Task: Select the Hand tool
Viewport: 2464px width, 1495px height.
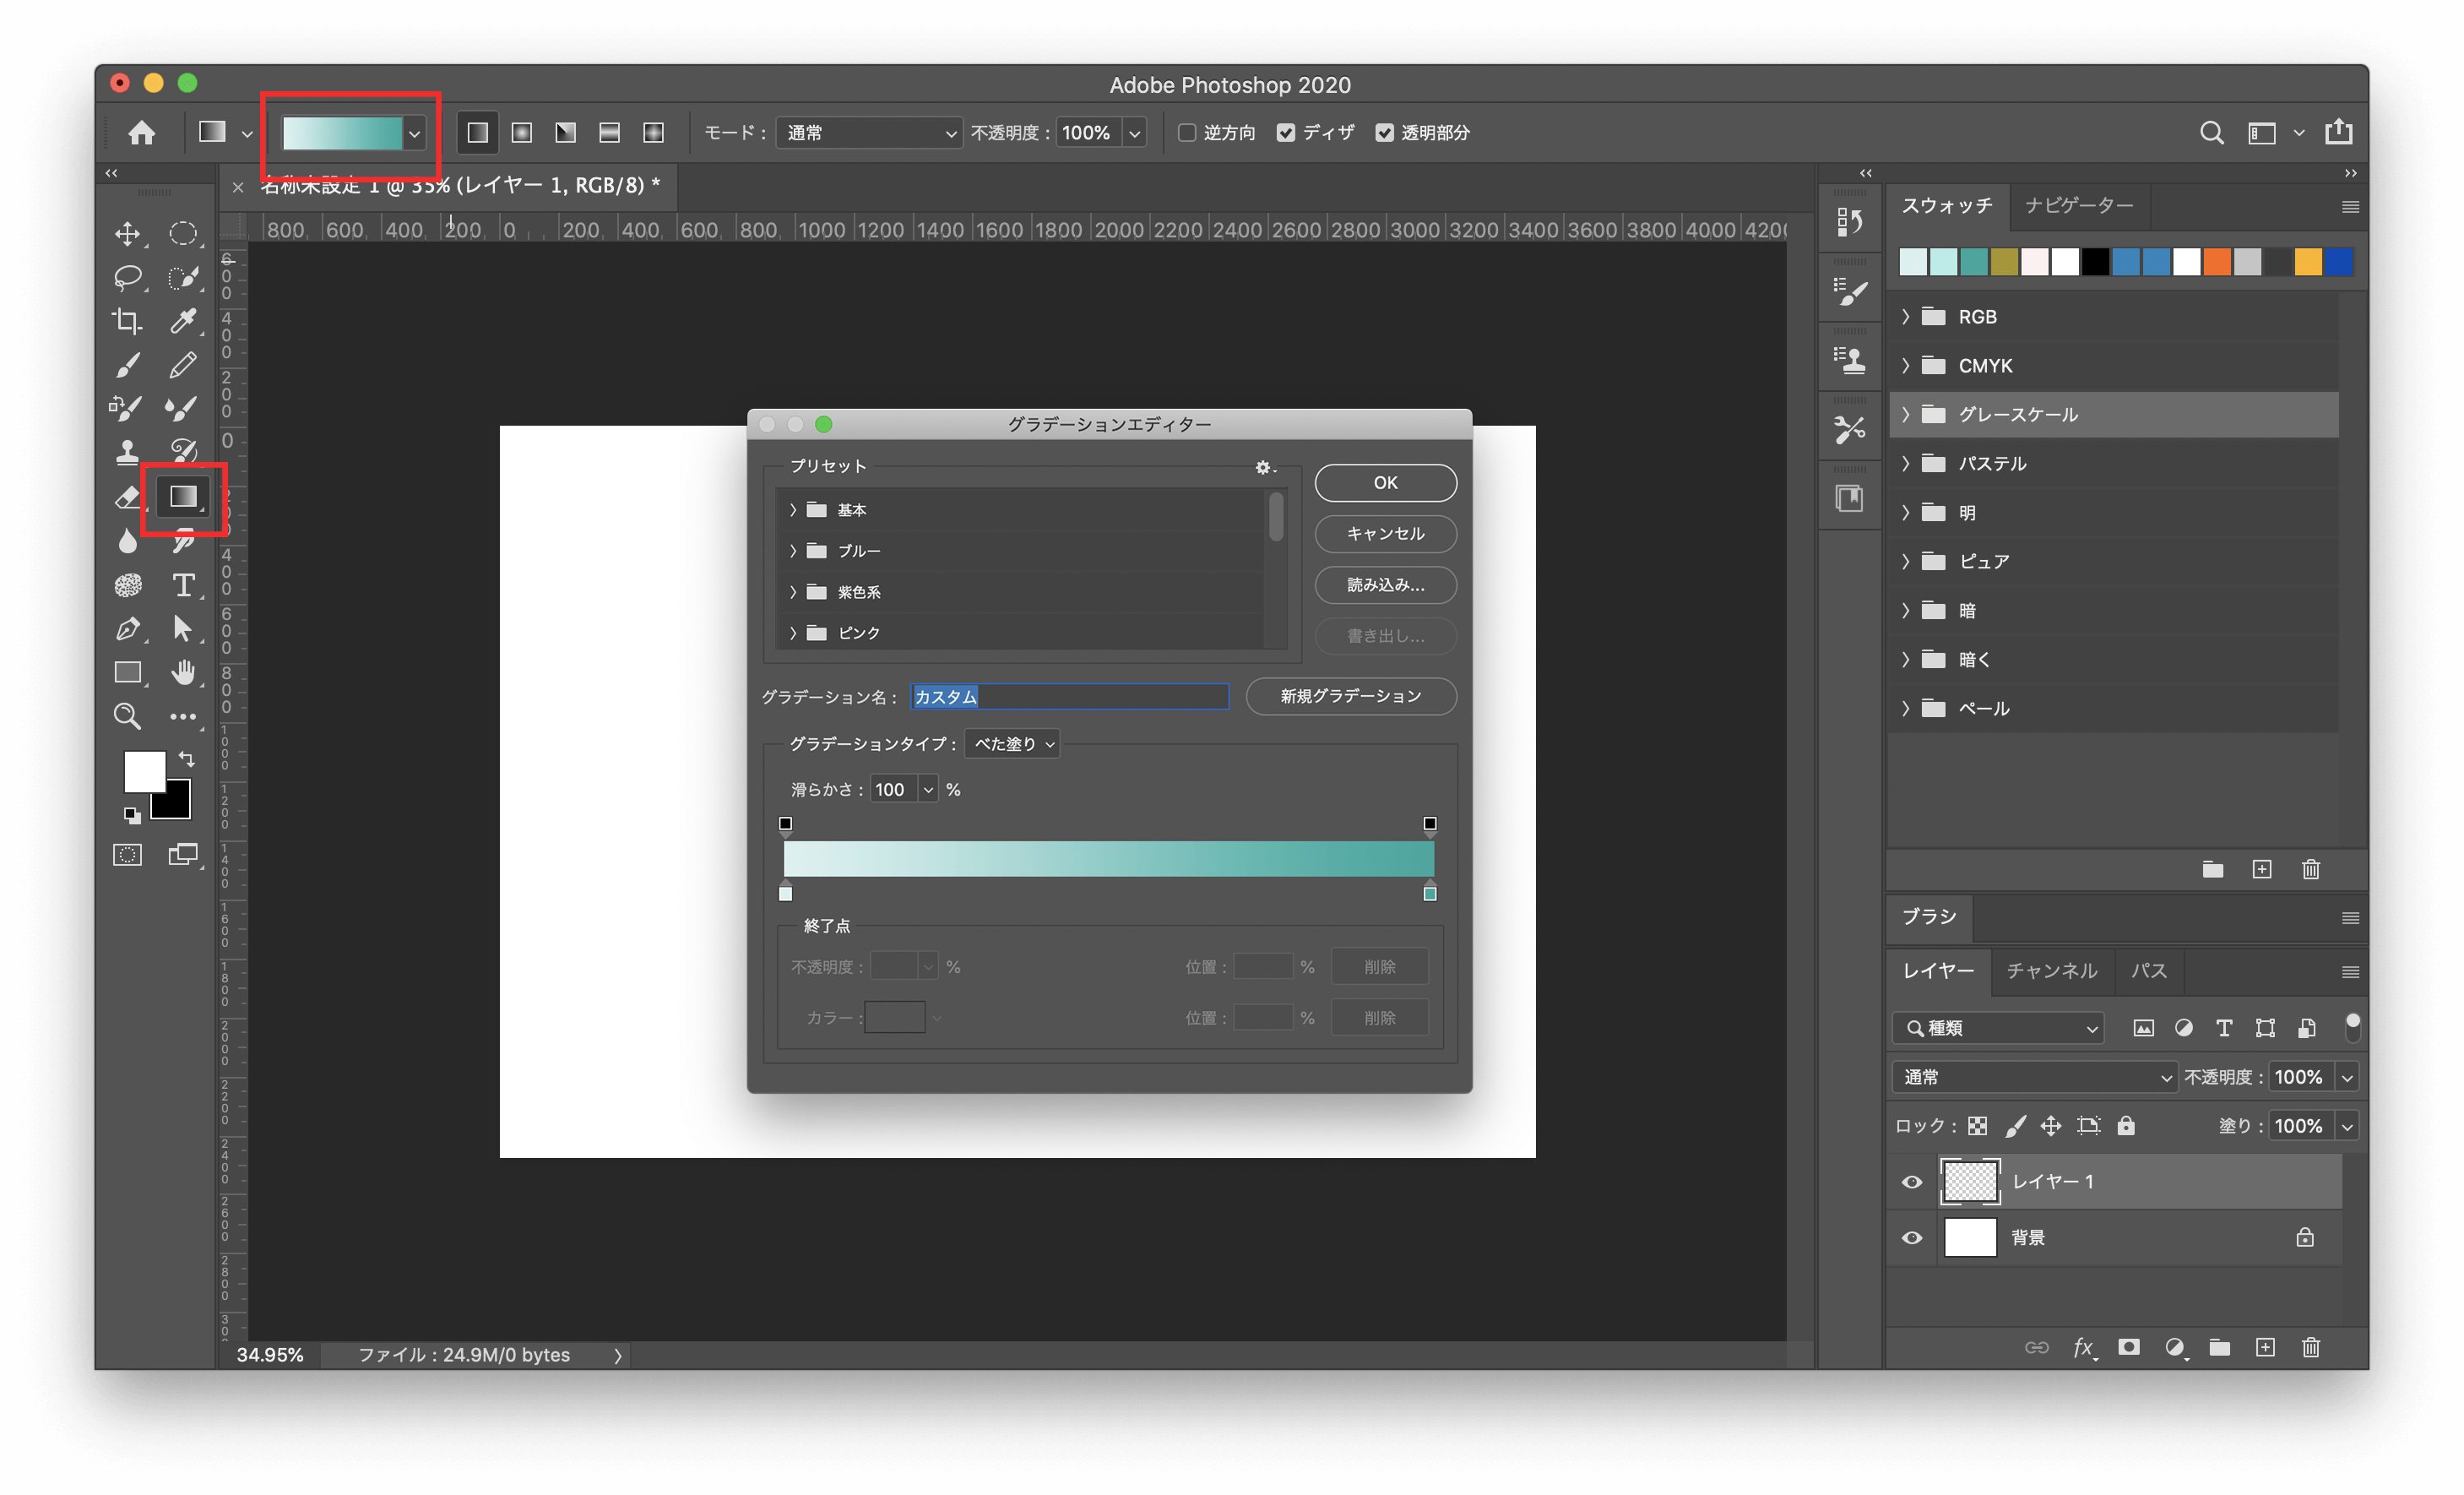Action: (186, 672)
